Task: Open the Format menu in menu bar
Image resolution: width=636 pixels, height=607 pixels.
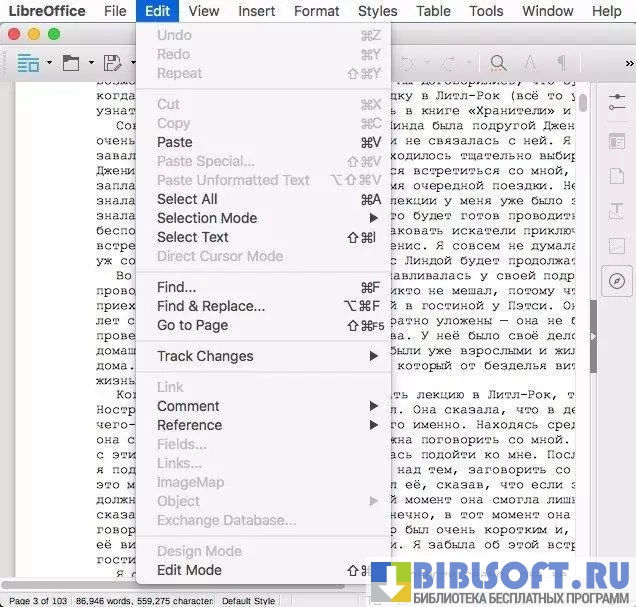Action: pos(316,11)
